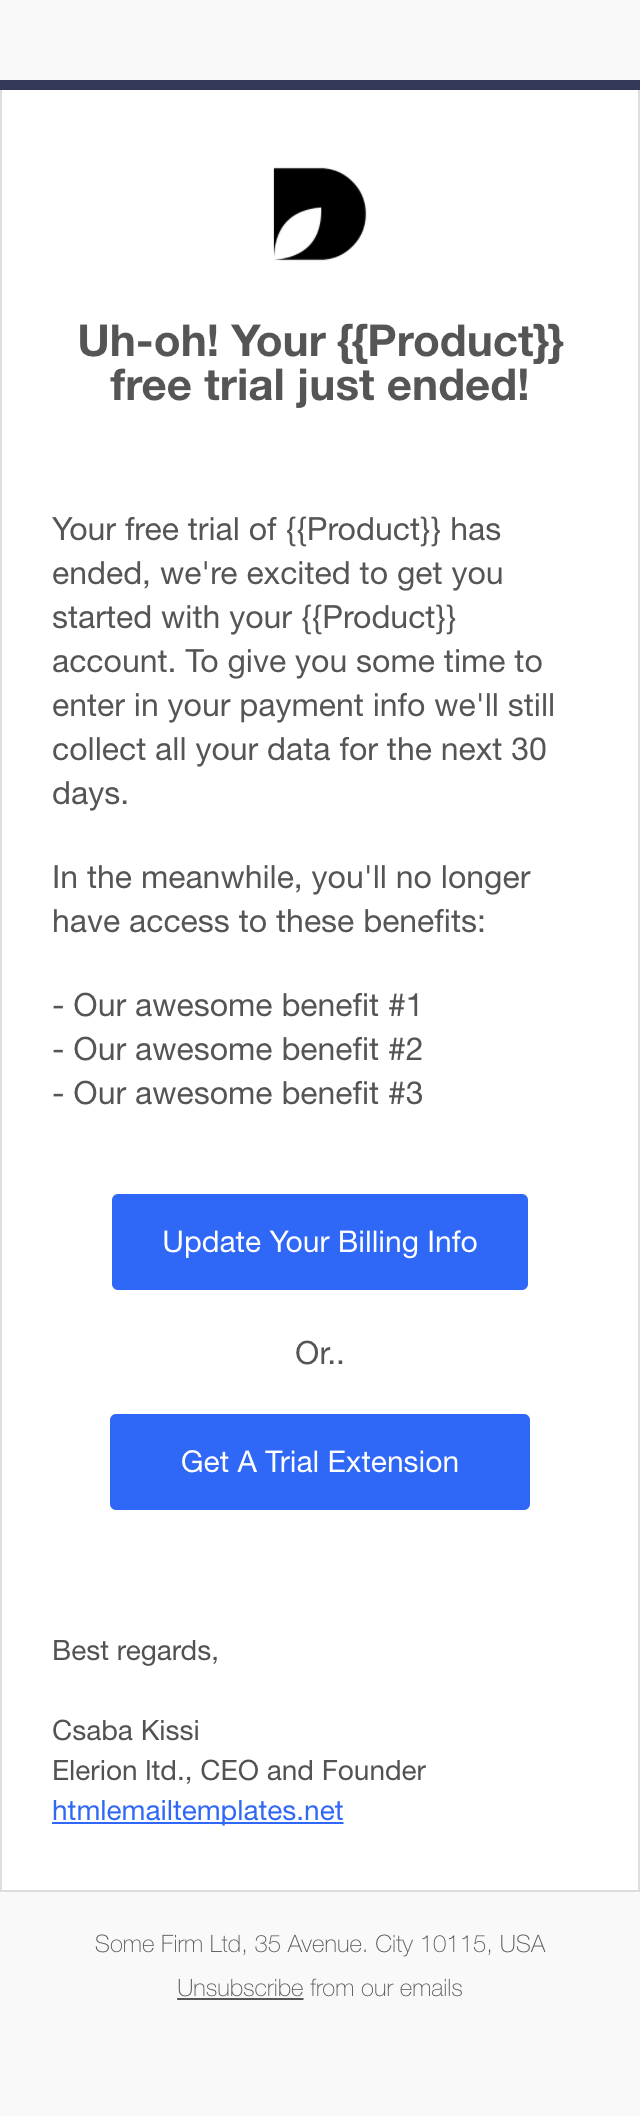
Task: Select the 'Our awesome benefit #1' line
Action: [237, 1005]
